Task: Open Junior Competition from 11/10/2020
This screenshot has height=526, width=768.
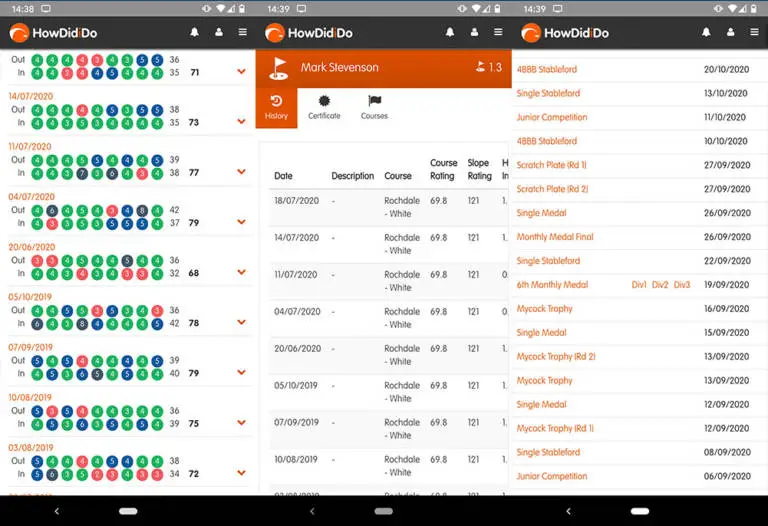Action: (552, 117)
